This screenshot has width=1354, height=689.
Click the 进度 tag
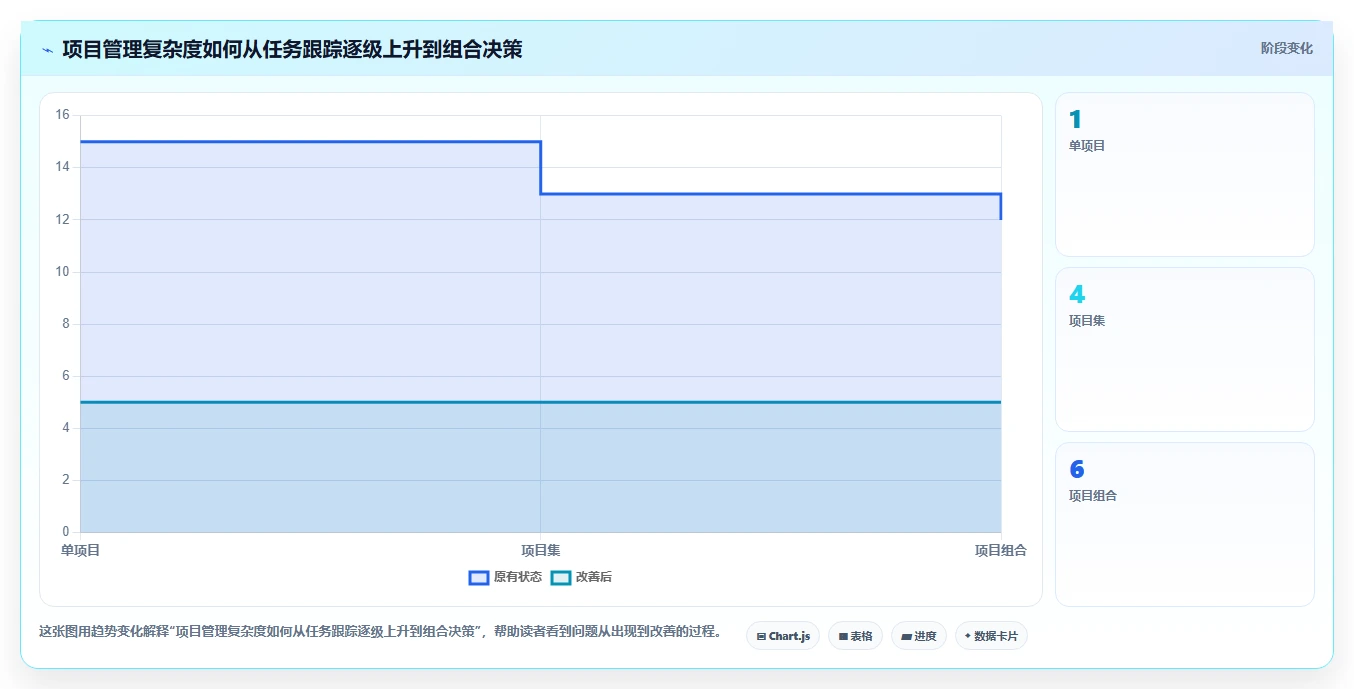click(x=918, y=636)
